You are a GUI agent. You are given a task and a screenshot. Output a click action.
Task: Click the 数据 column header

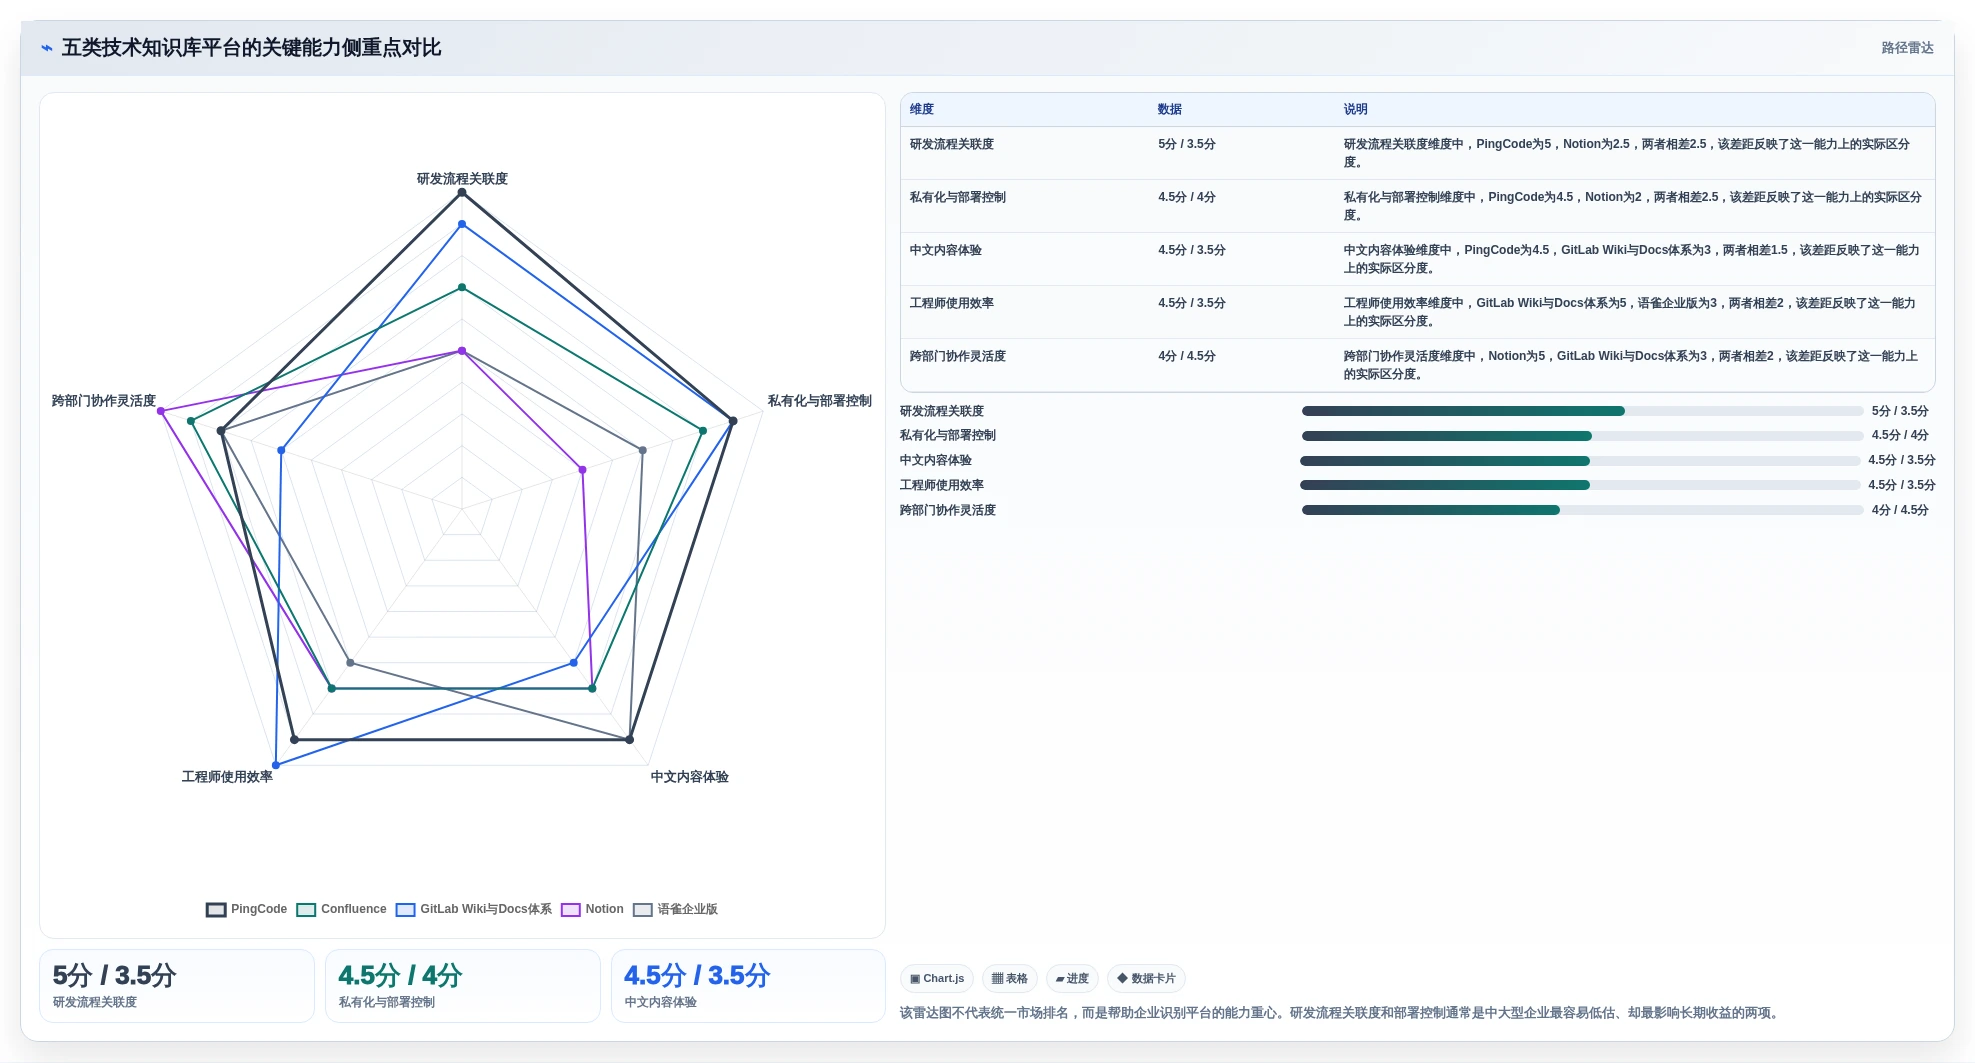pos(1170,109)
